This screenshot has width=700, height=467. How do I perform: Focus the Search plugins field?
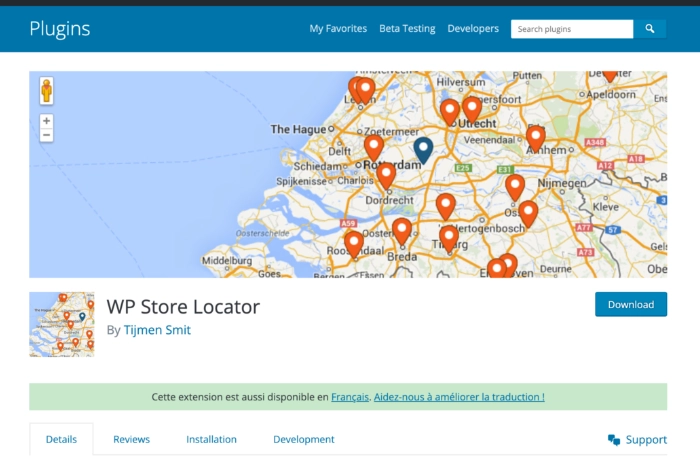tap(572, 29)
